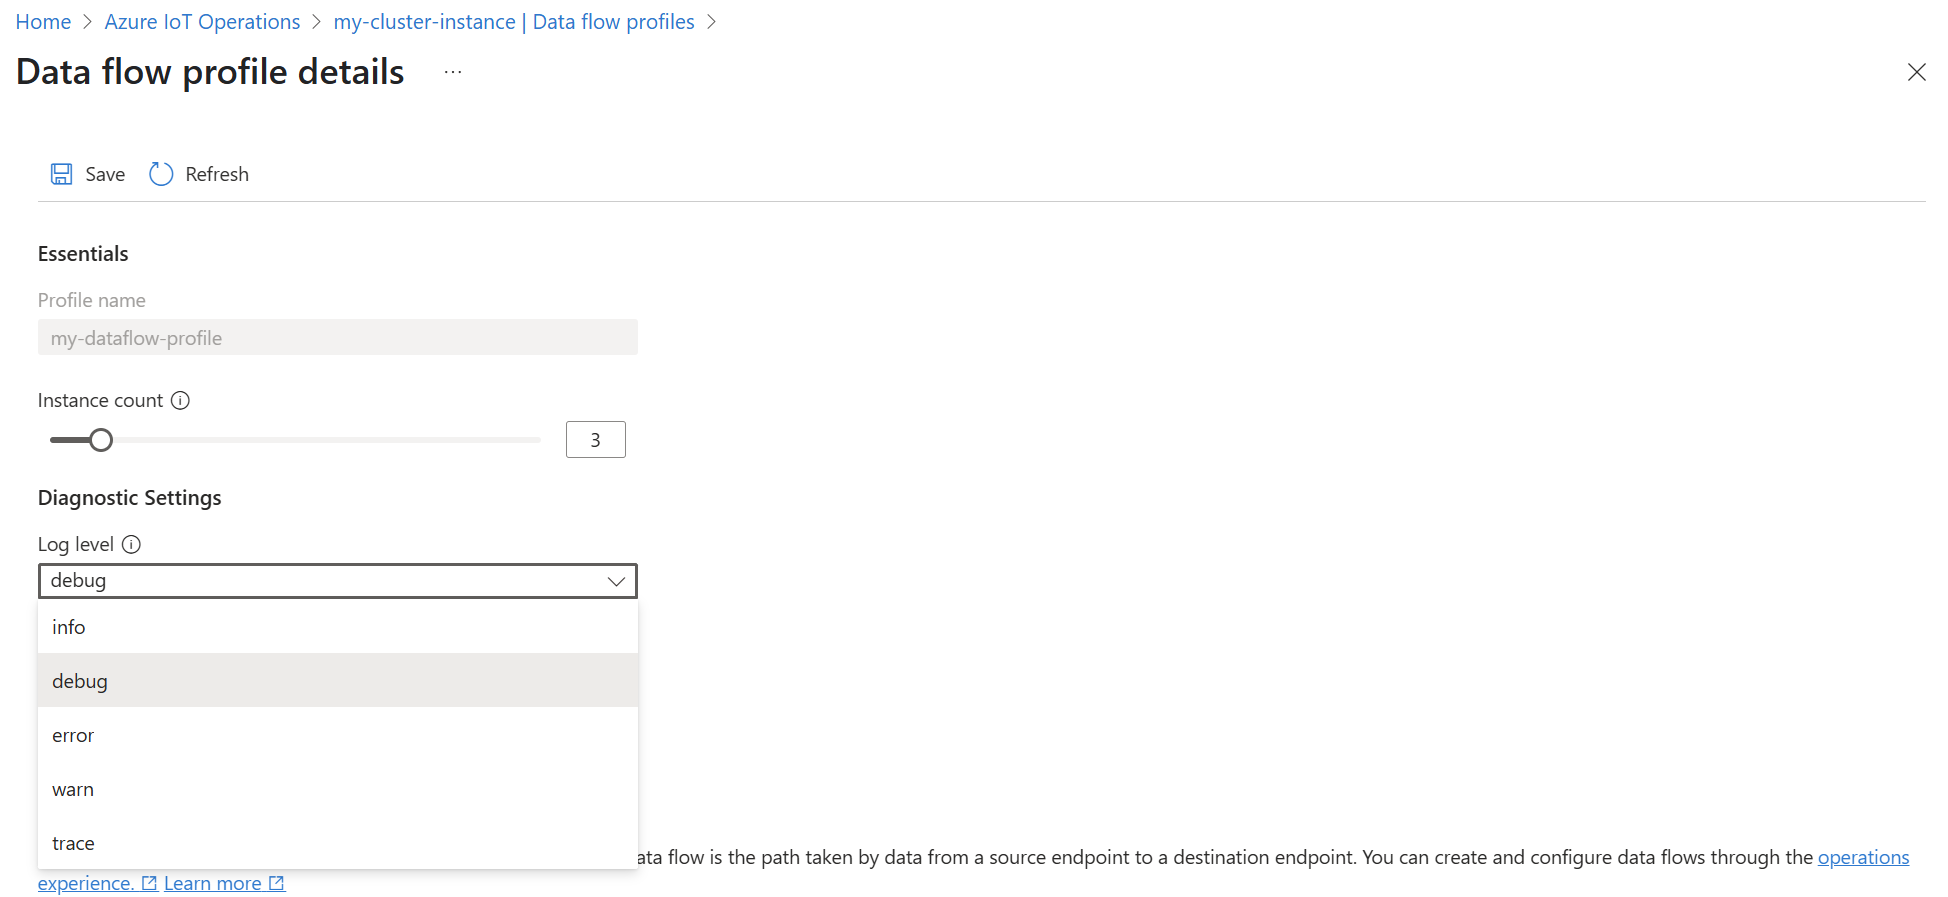Click the Instance count info icon
This screenshot has width=1948, height=897.
click(180, 401)
